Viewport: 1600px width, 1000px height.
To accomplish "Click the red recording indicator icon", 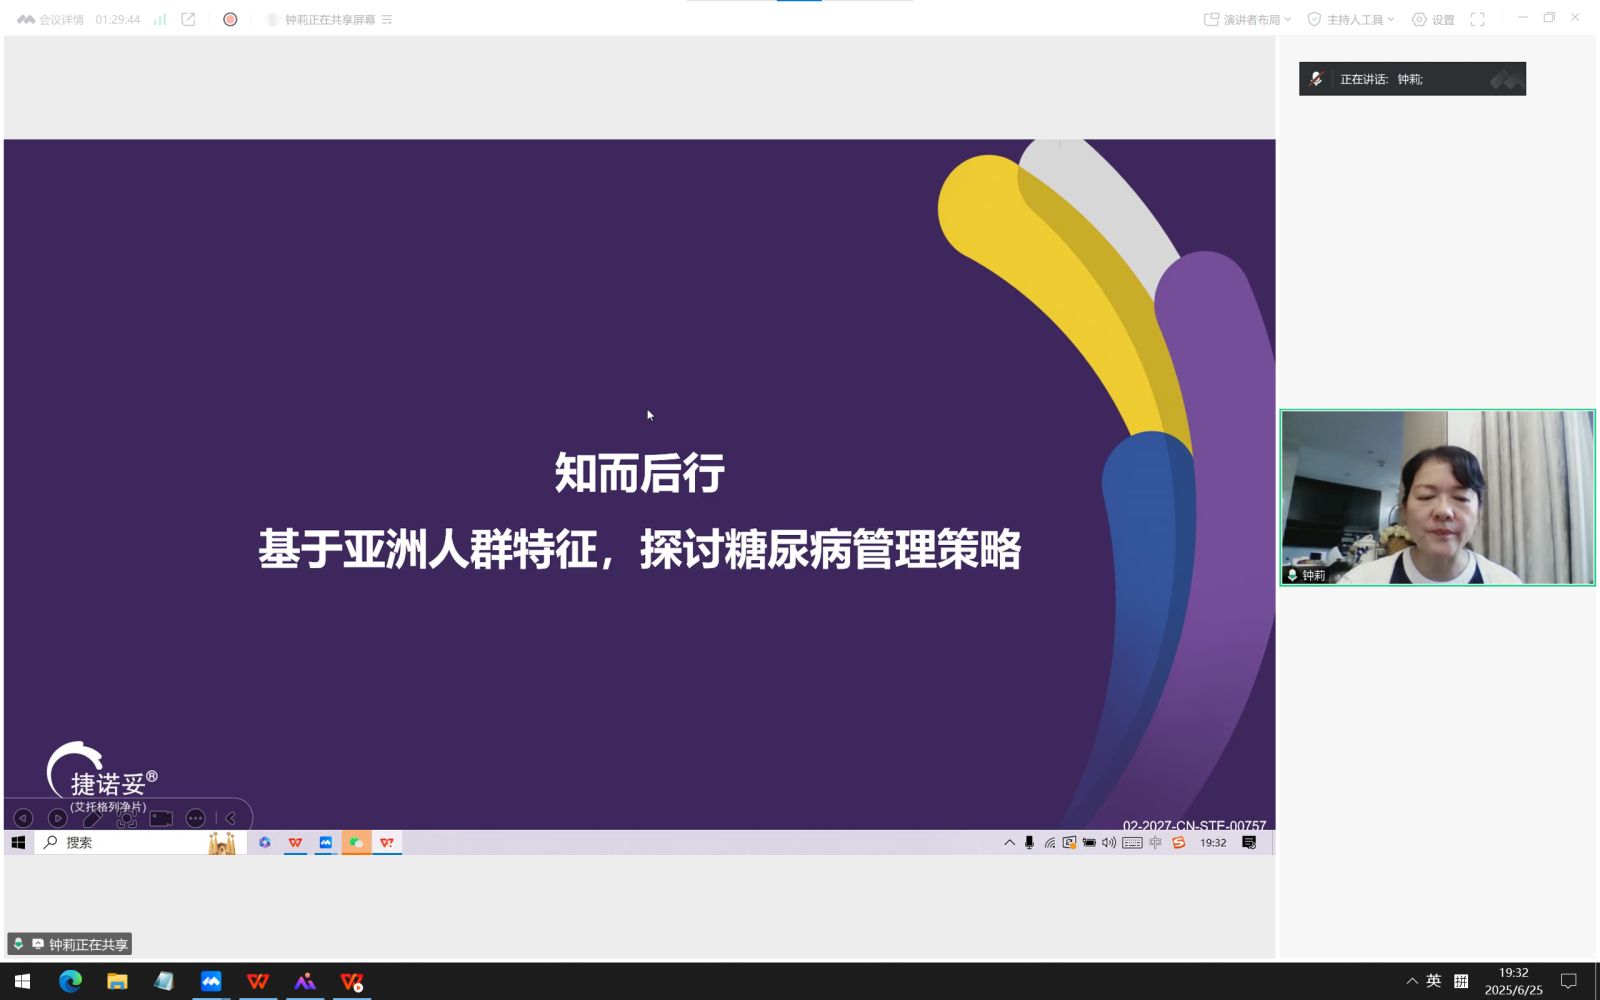I will coord(230,19).
